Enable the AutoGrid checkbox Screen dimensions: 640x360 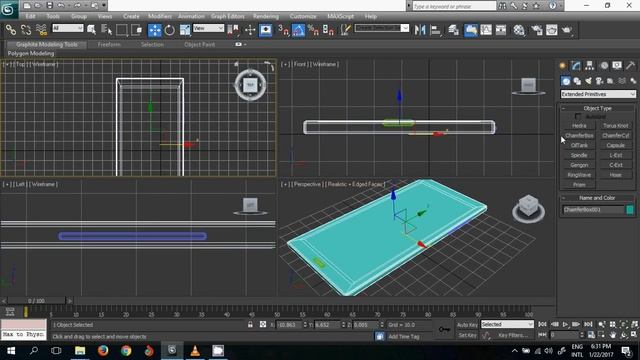[578, 116]
